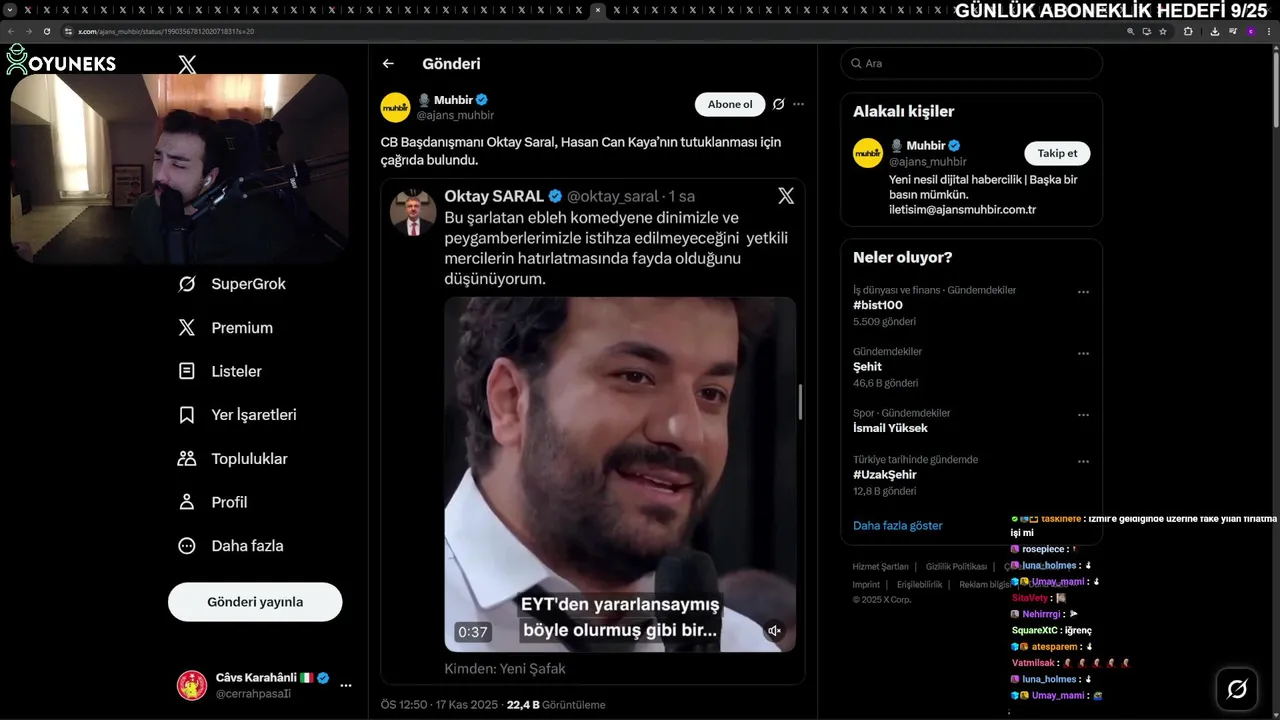Close the active browser tab

pyautogui.click(x=597, y=10)
